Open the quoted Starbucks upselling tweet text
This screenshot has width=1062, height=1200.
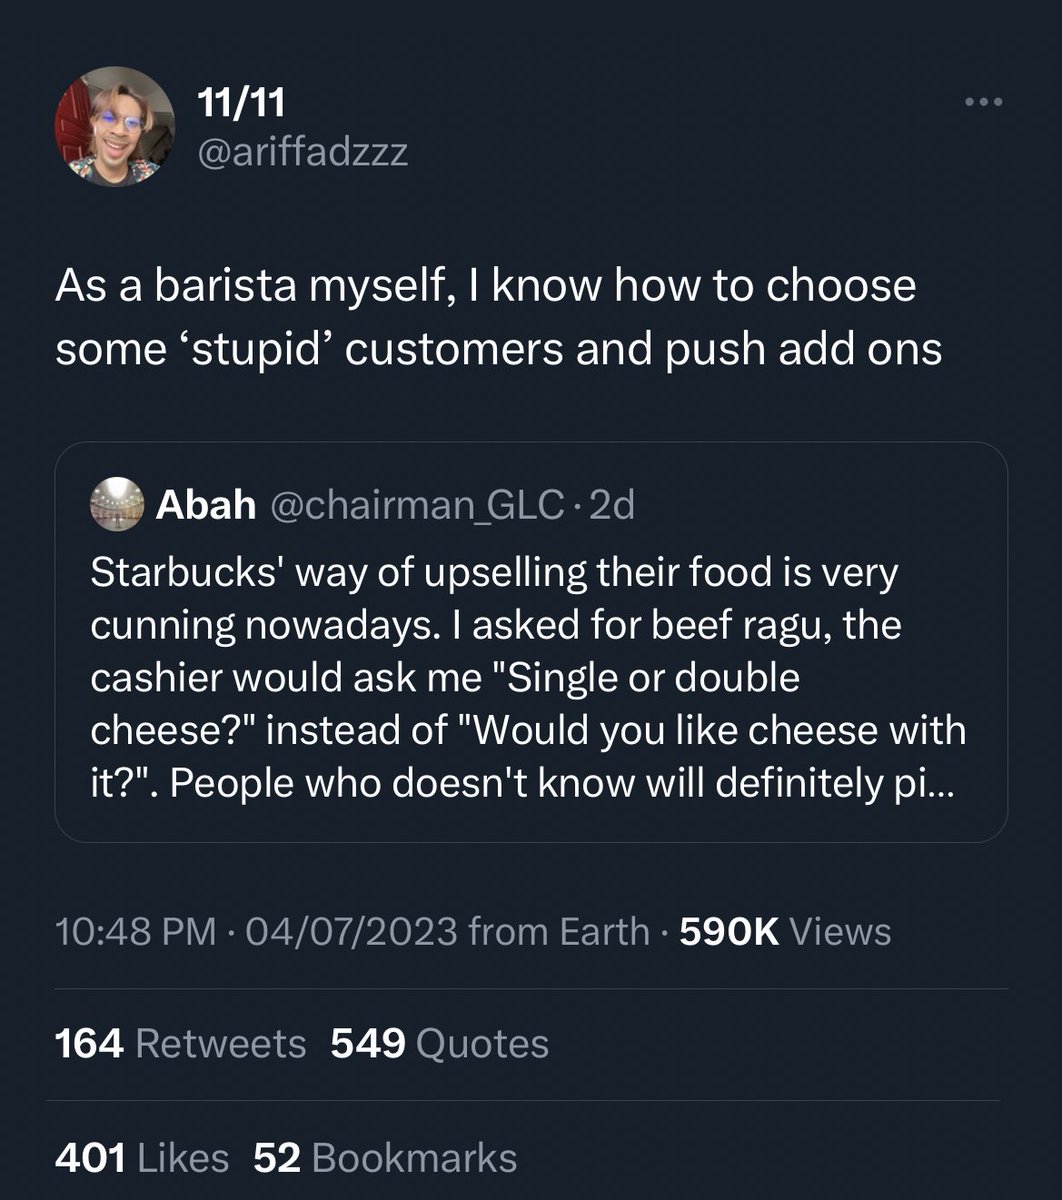[x=528, y=678]
